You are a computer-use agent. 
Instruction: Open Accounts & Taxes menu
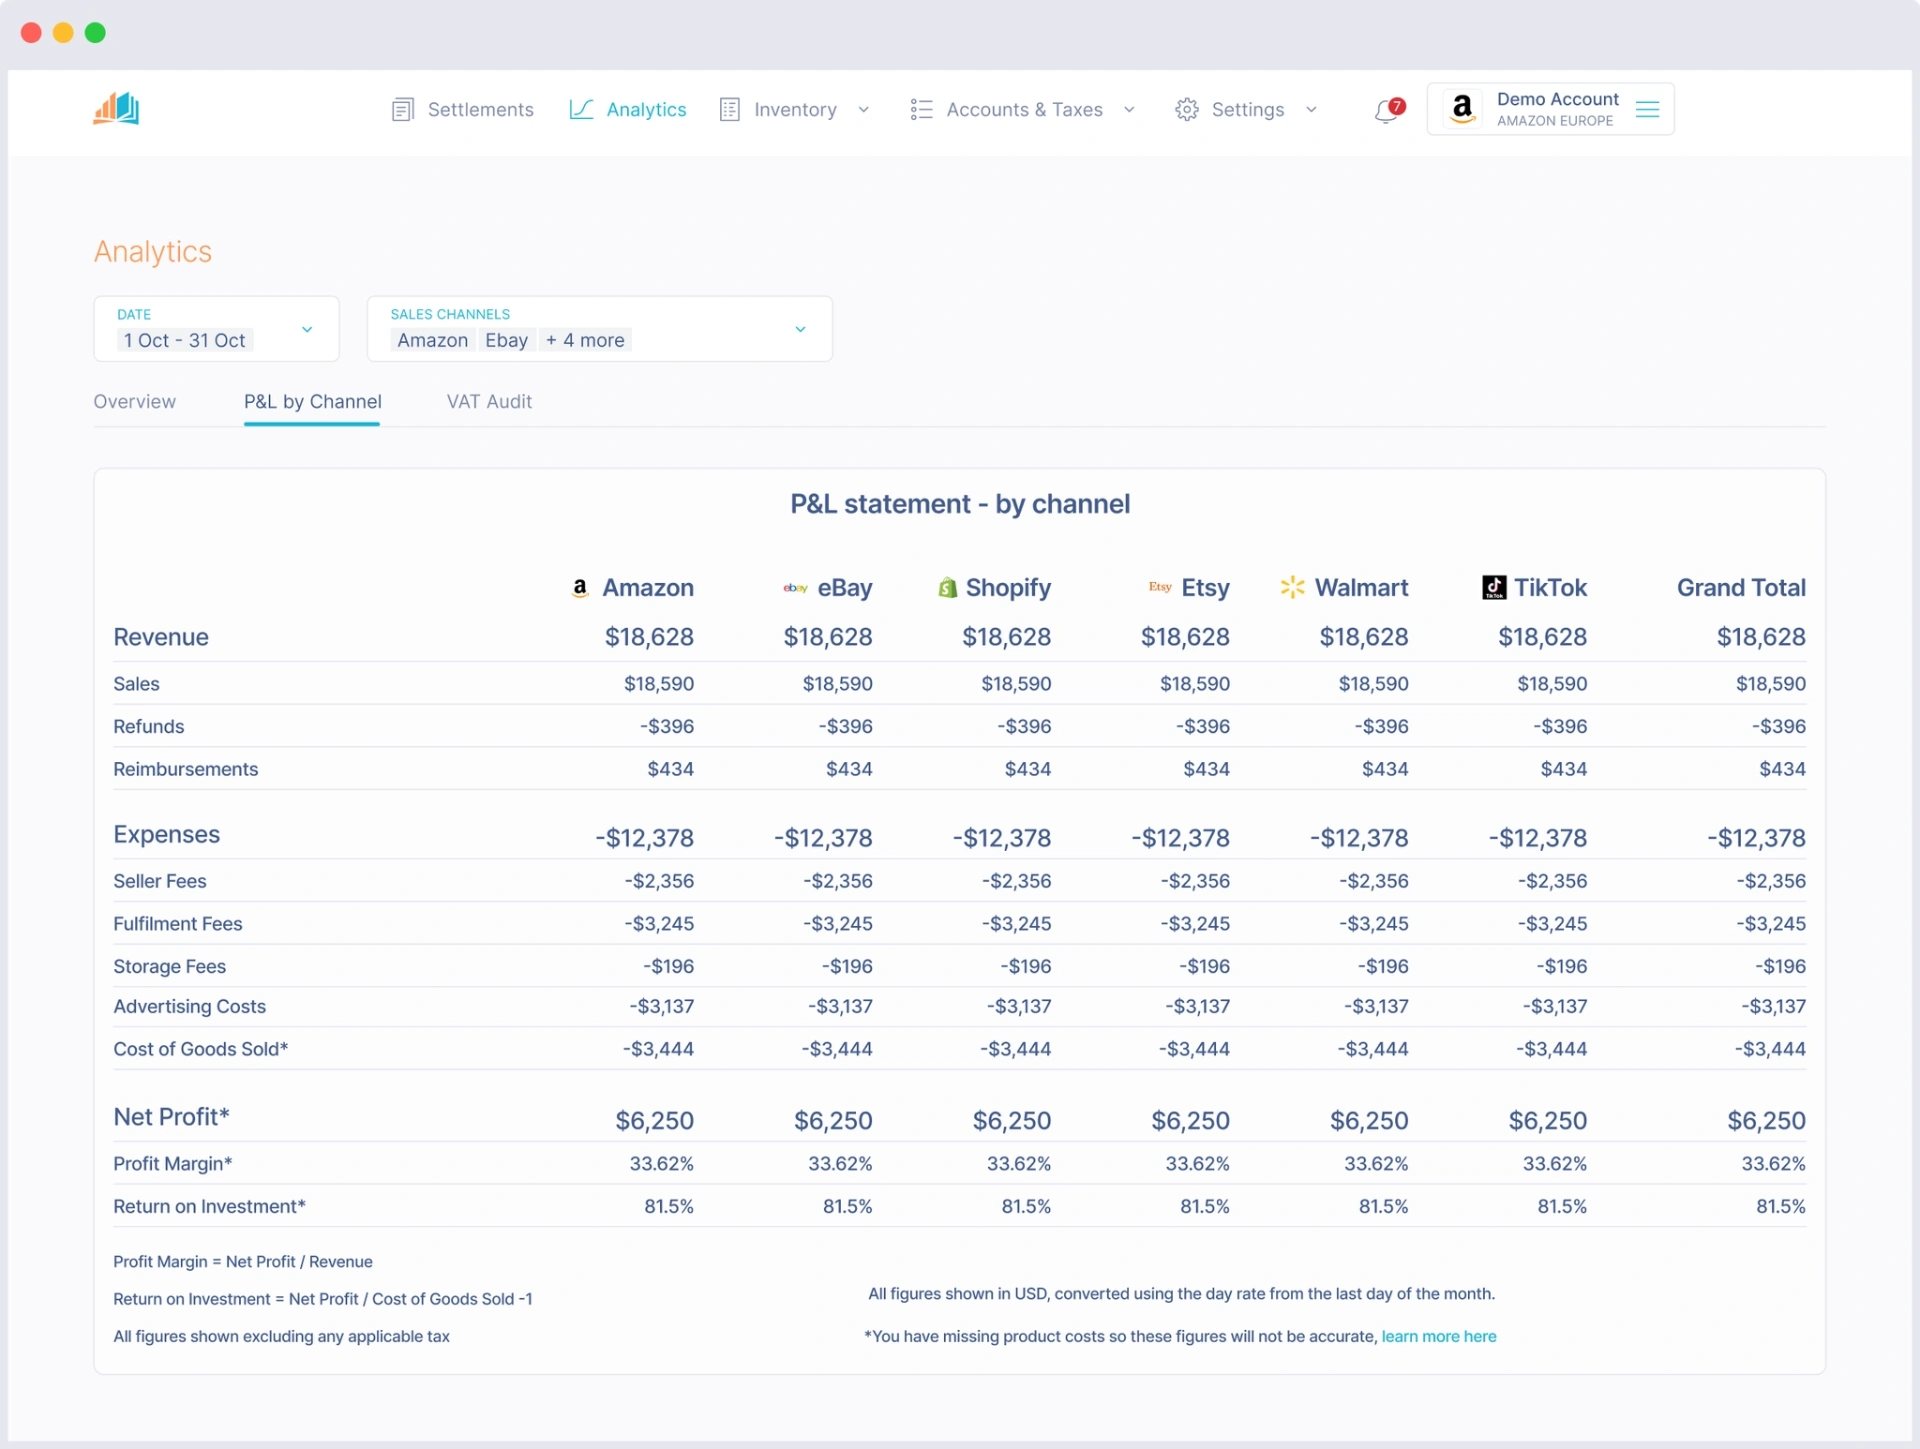(1024, 109)
